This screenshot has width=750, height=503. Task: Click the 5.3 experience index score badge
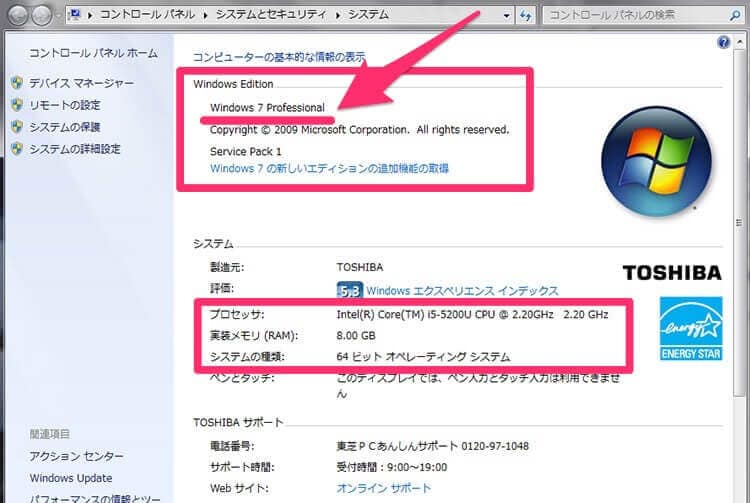350,290
